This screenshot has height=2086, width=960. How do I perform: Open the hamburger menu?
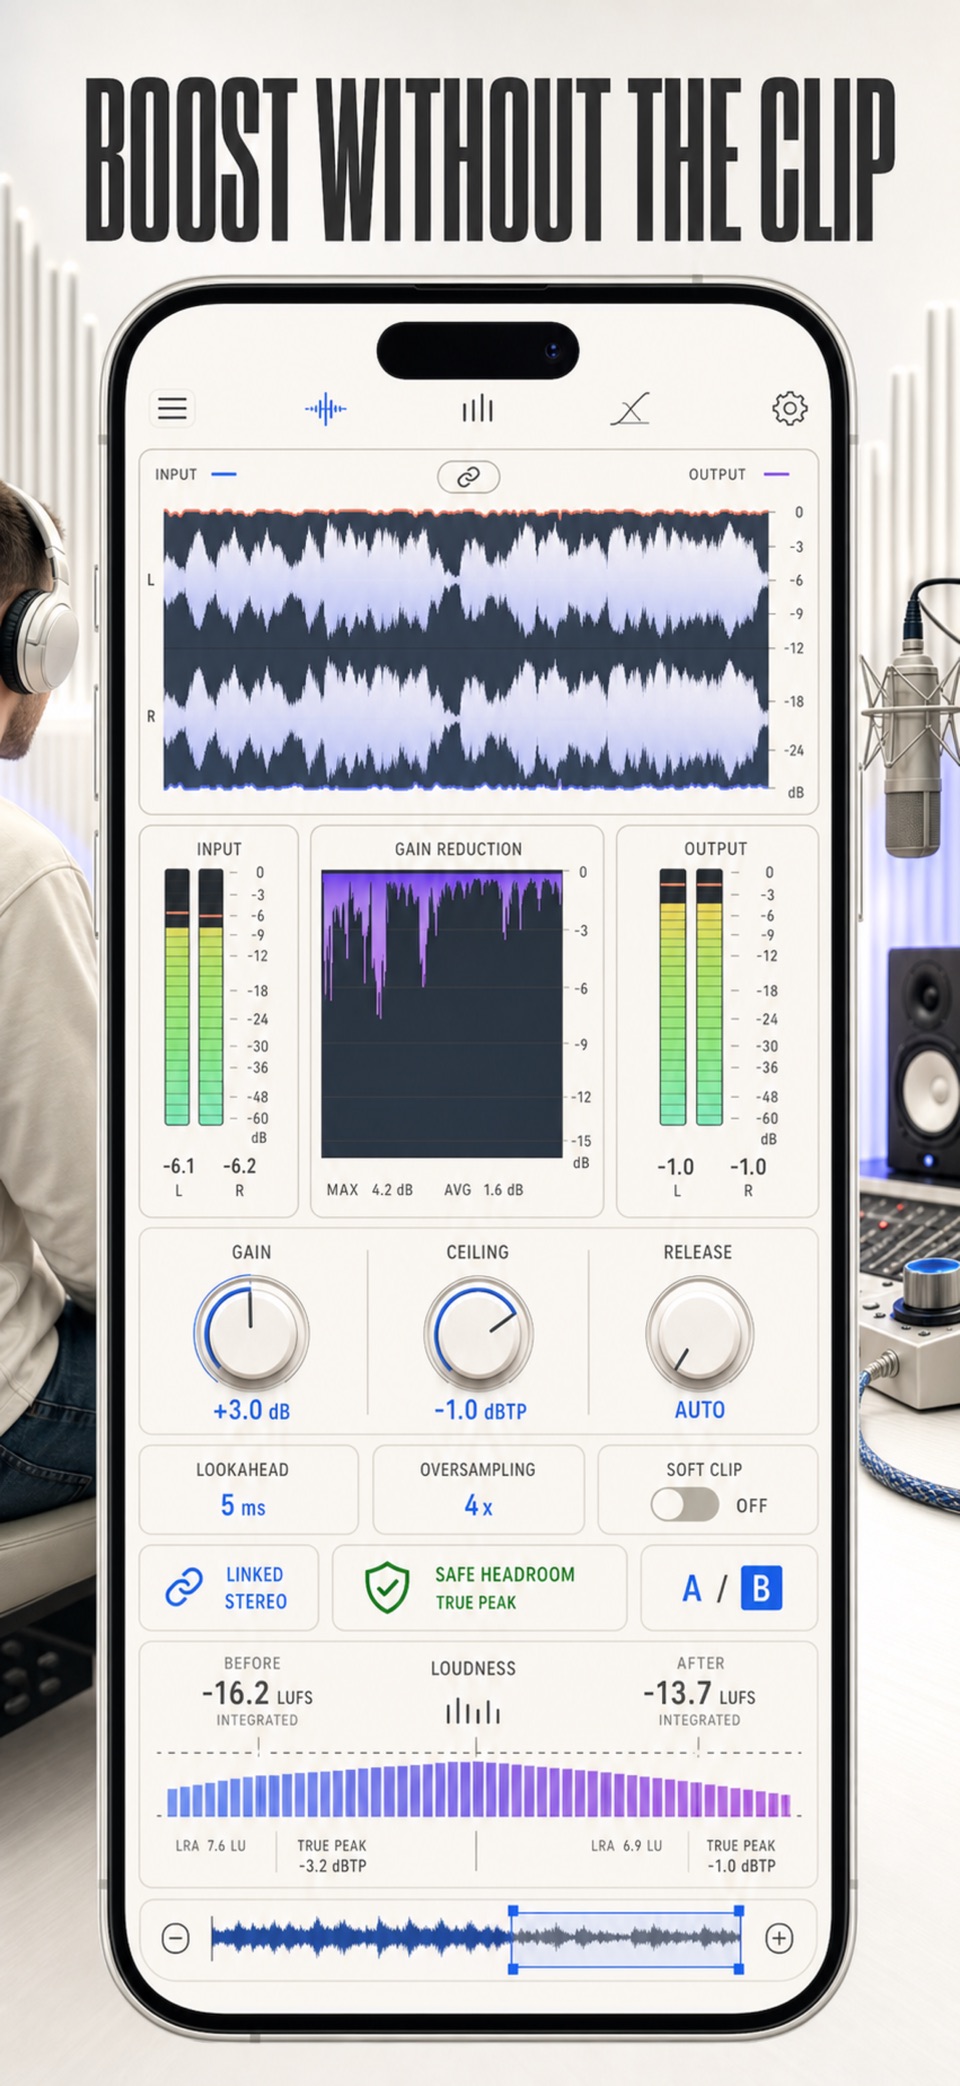[172, 408]
